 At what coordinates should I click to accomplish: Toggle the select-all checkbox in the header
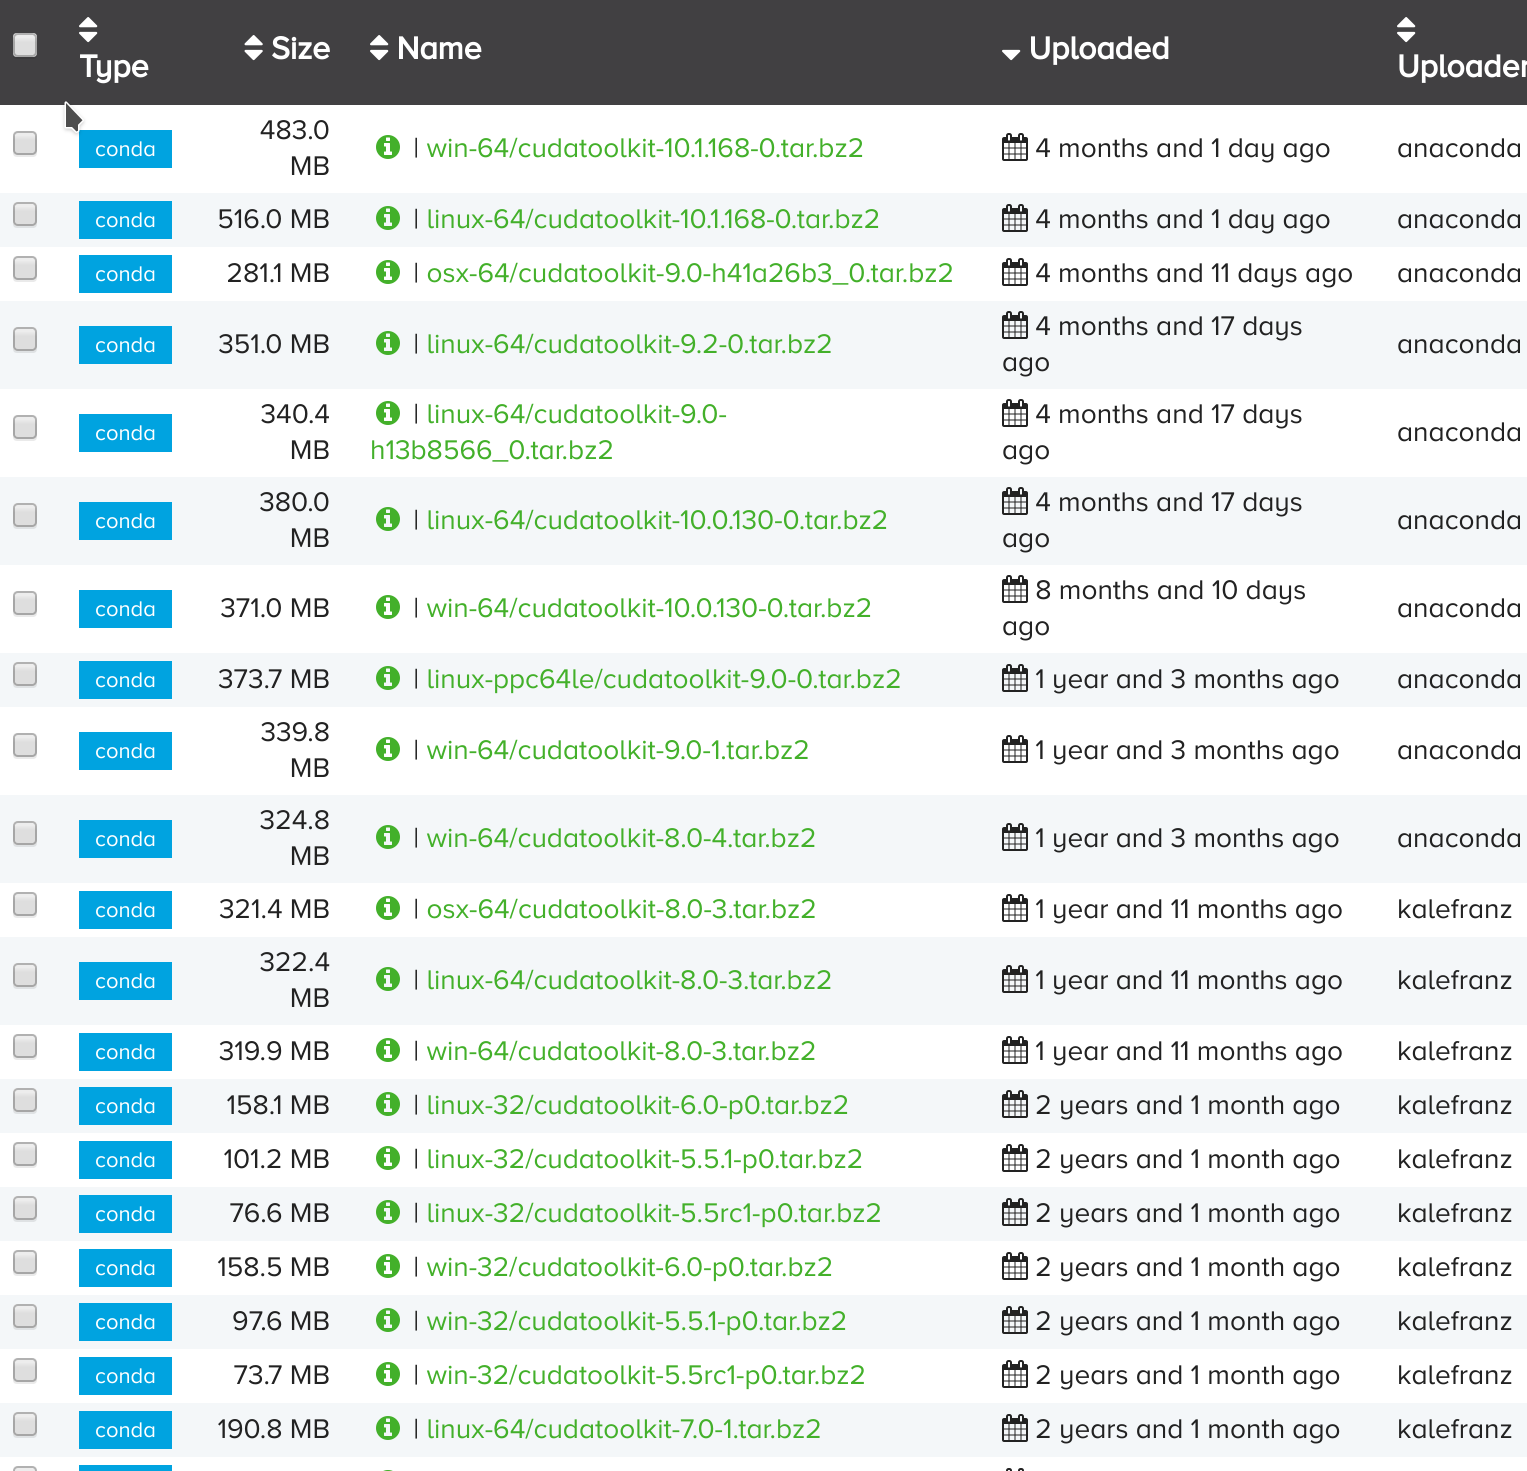pos(26,44)
